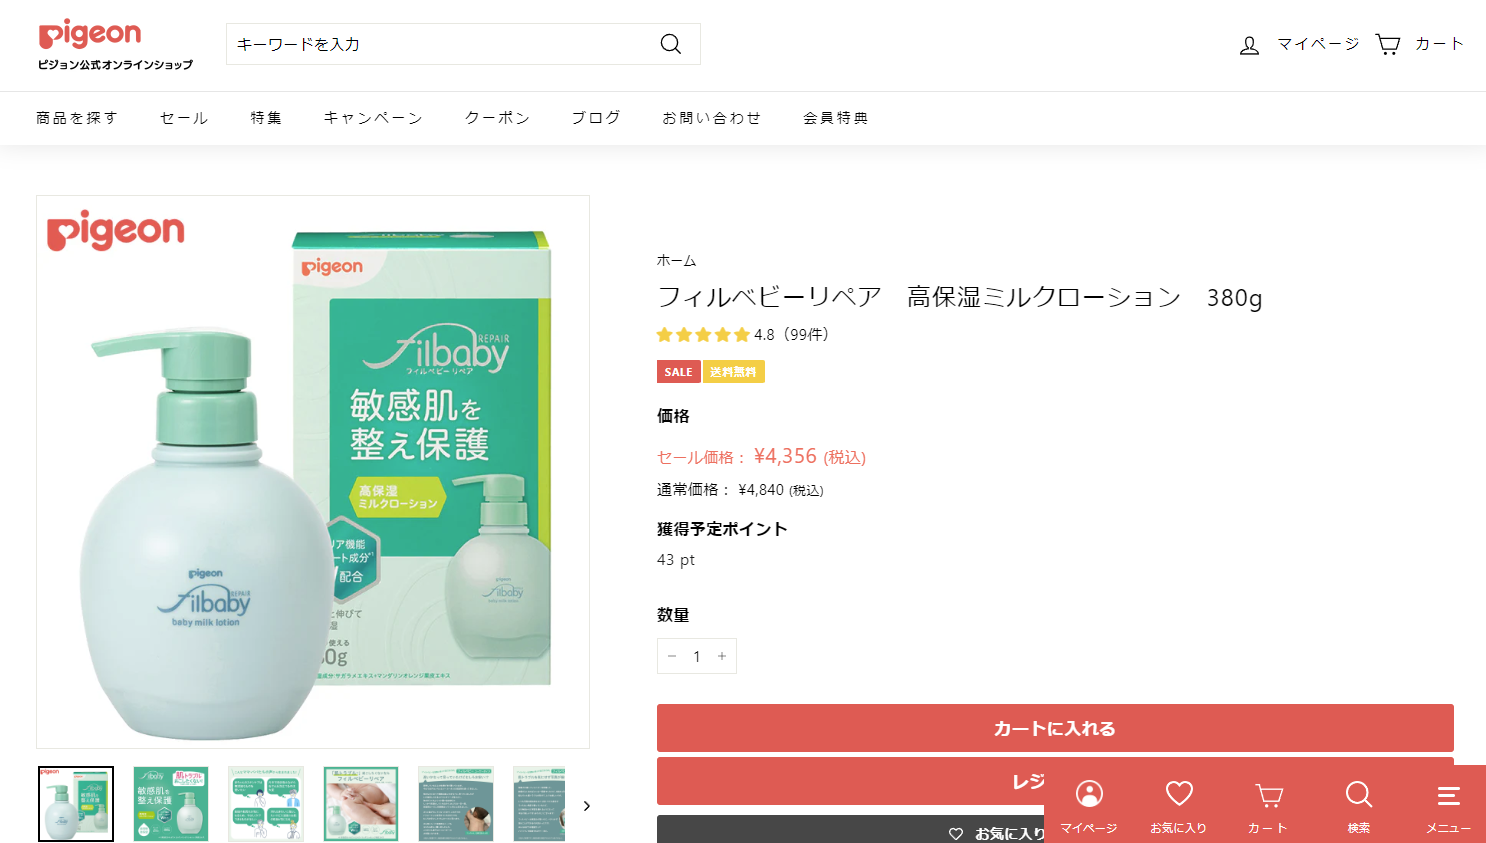The height and width of the screenshot is (843, 1486).
Task: Select the first thumbnail with bottle and box
Action: (x=76, y=804)
